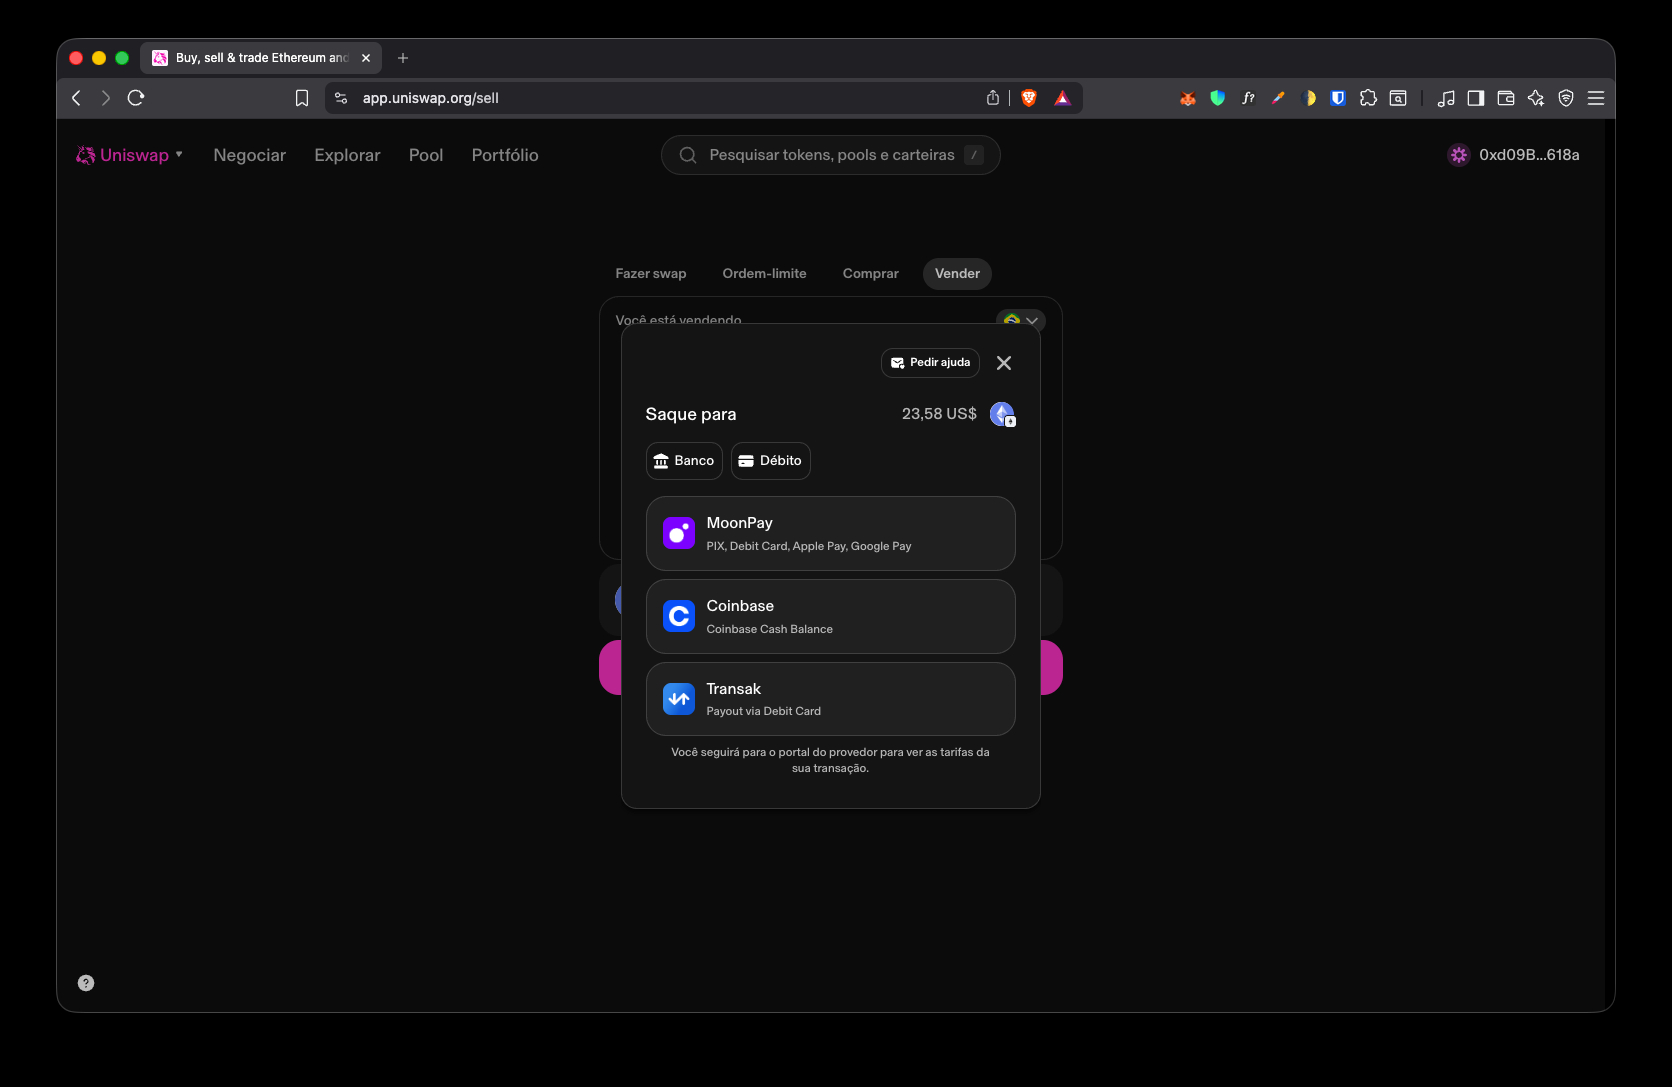Open the Bitwarden shield extension
Screen dimensions: 1672x1087
(1338, 98)
